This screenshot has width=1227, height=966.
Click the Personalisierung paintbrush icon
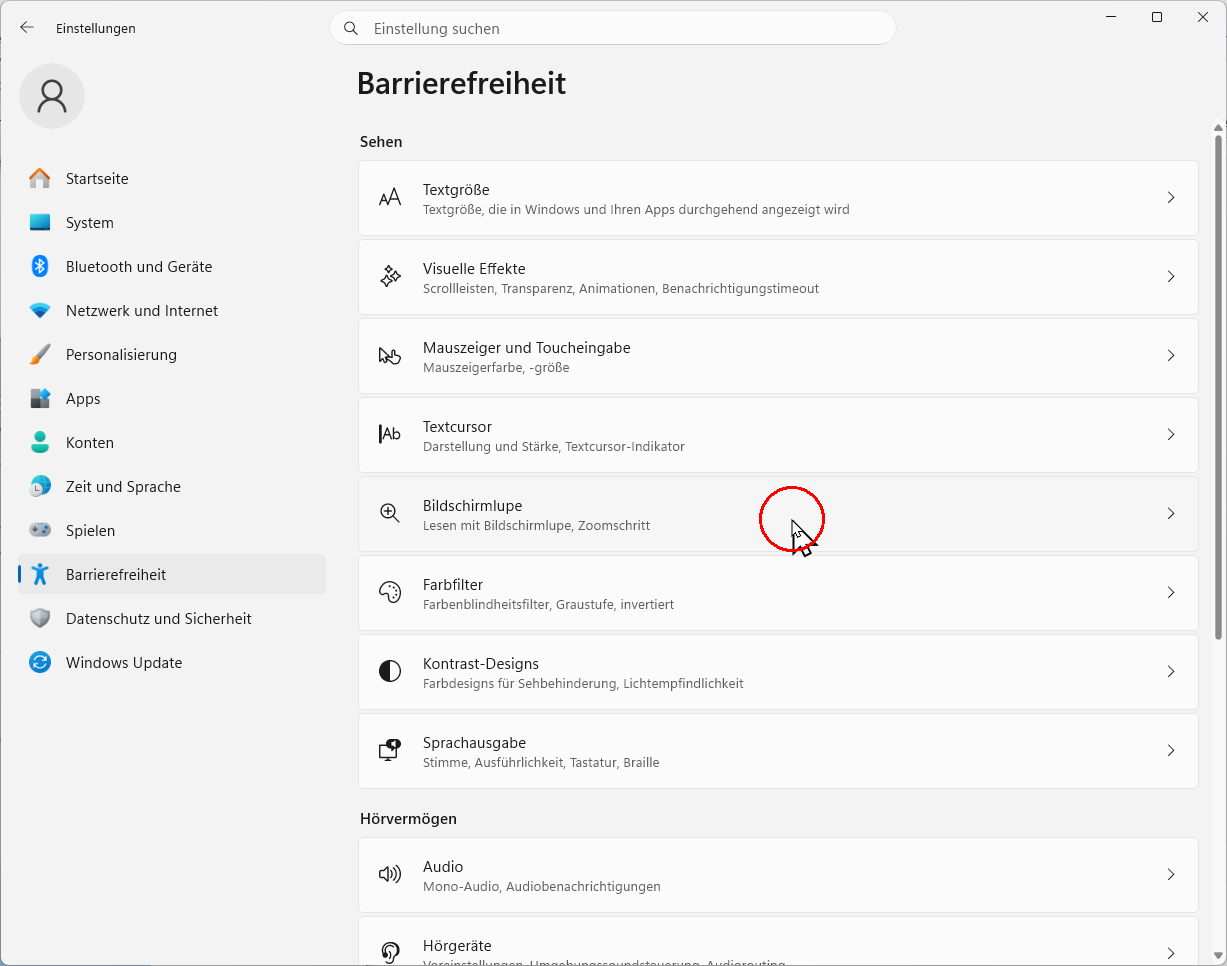40,355
